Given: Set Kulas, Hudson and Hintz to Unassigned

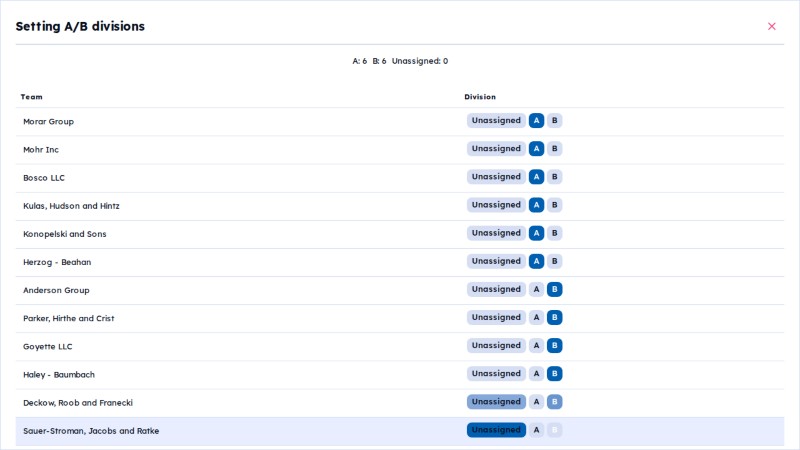Looking at the screenshot, I should click(496, 205).
